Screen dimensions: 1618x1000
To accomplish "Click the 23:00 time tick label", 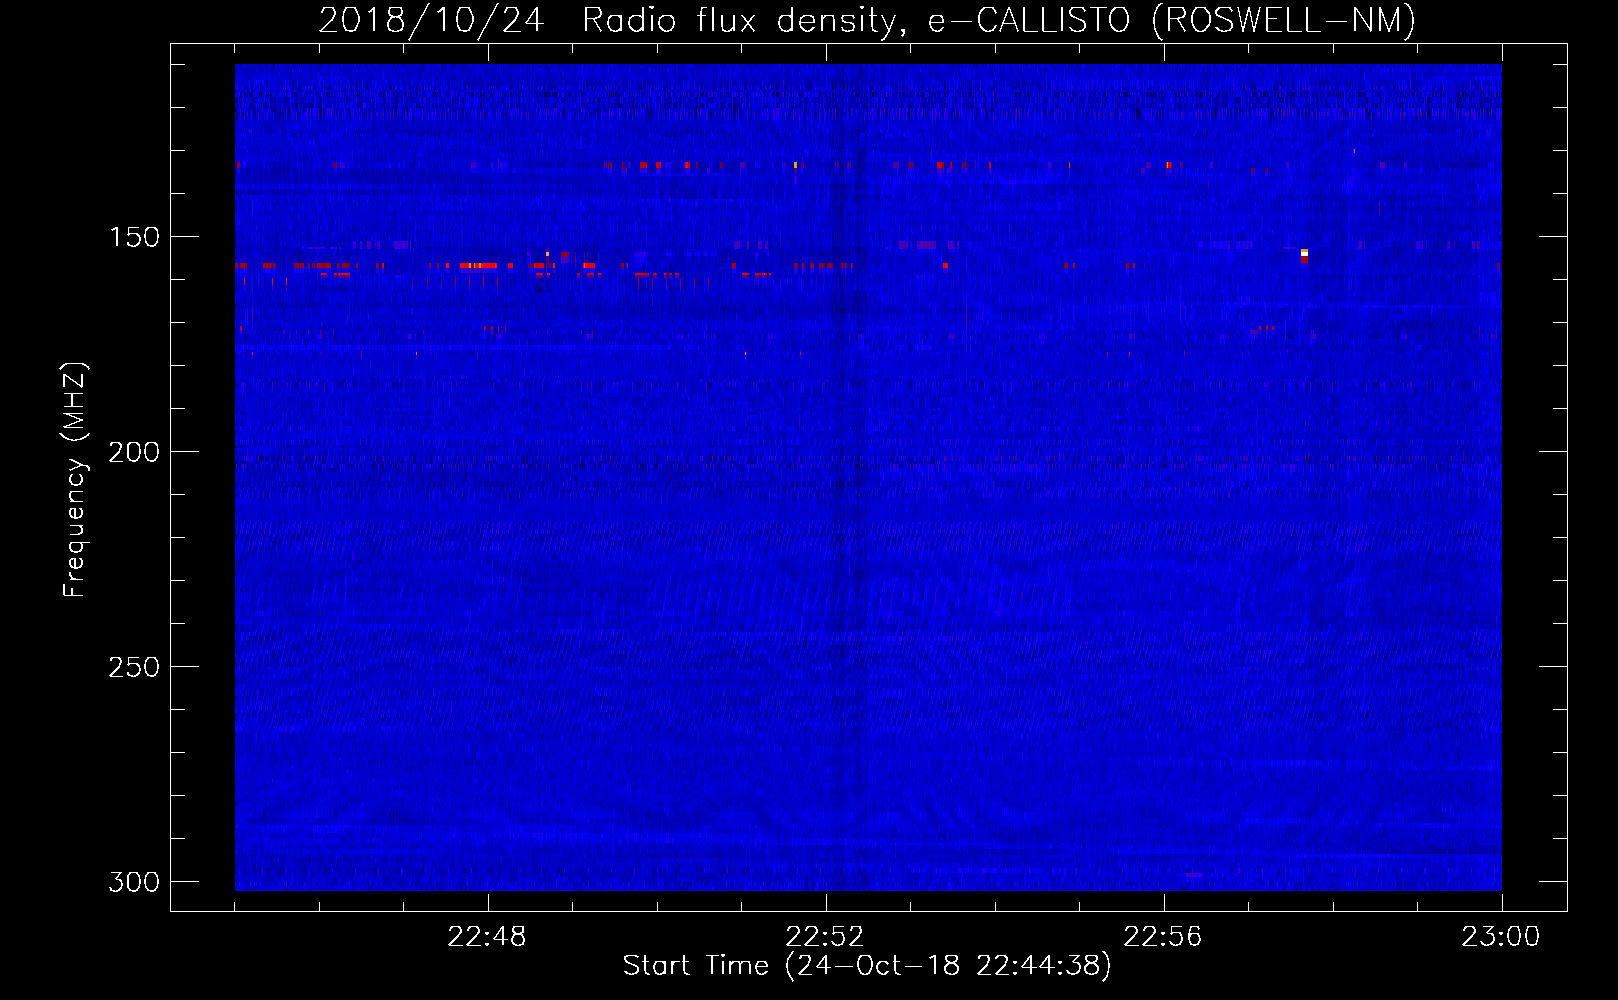I will coord(1501,937).
